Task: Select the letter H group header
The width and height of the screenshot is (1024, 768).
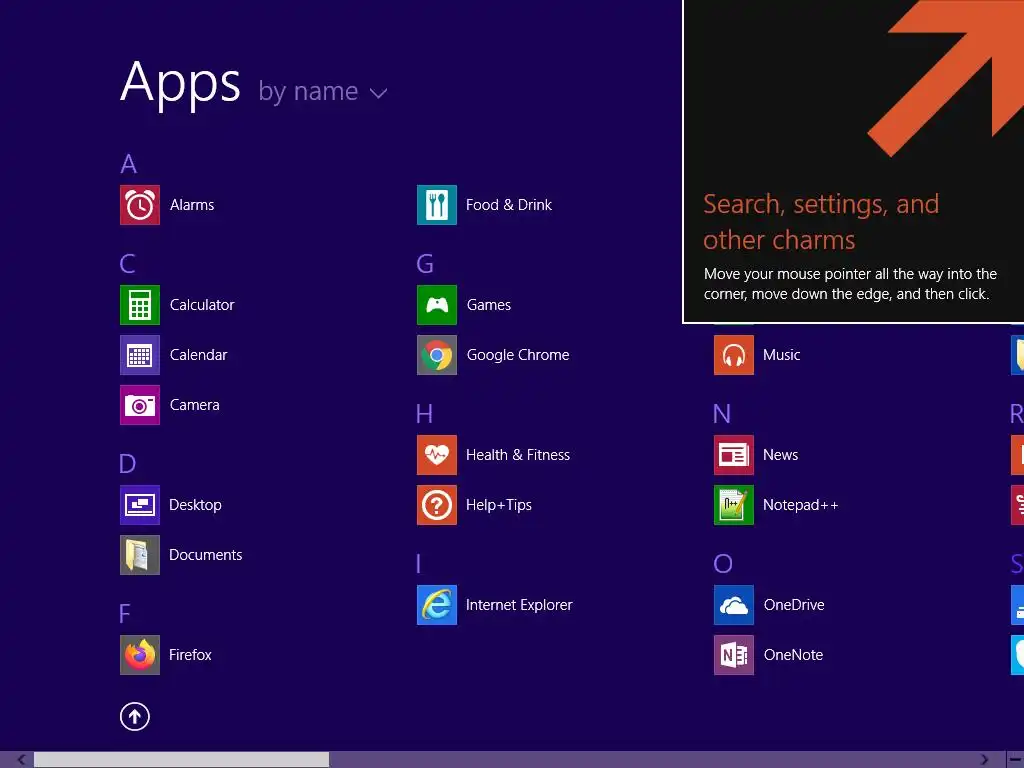Action: click(x=424, y=414)
